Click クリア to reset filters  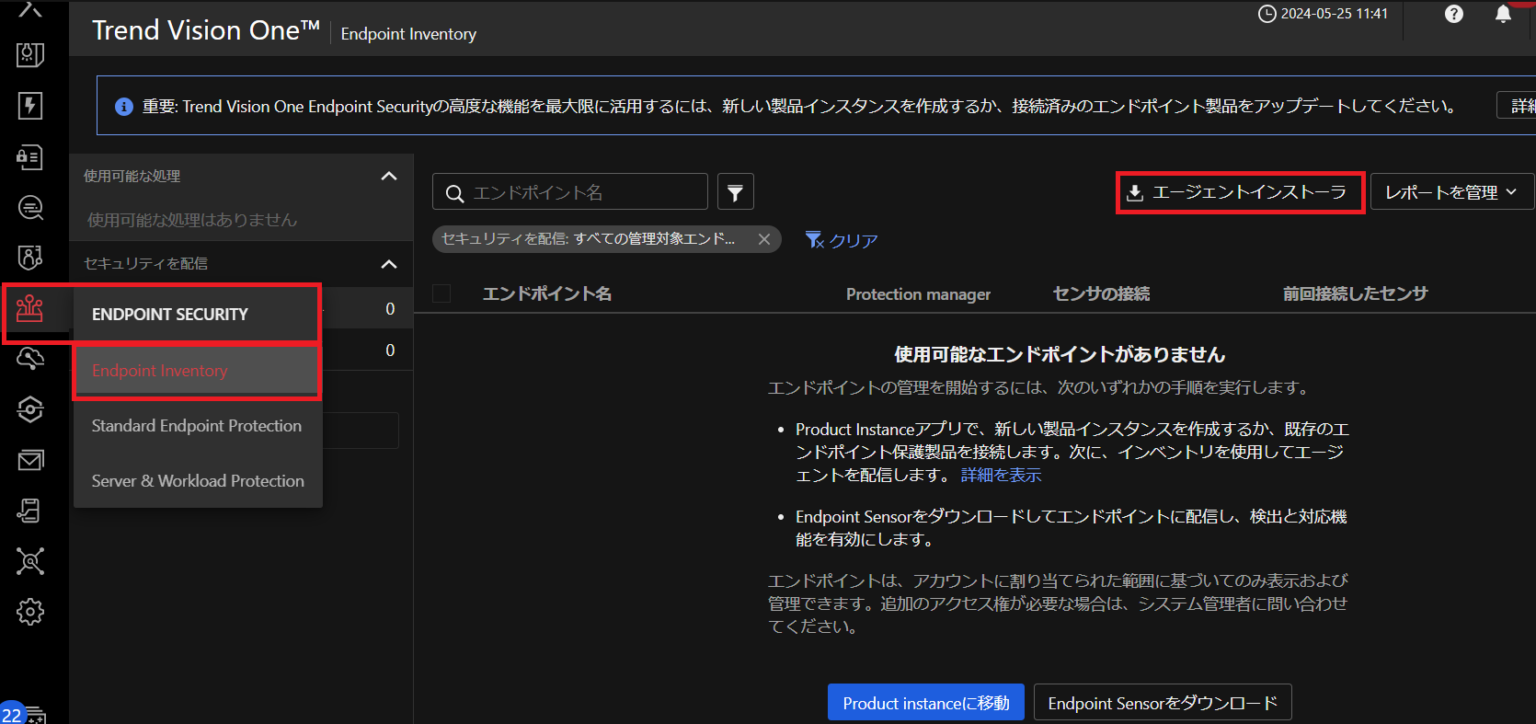(851, 239)
